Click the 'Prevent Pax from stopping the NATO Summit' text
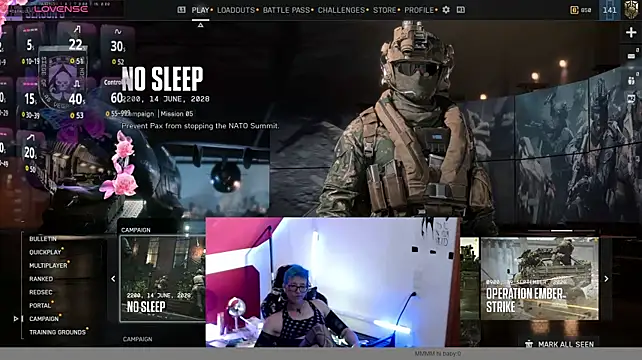Image resolution: width=642 pixels, height=360 pixels. coord(200,126)
